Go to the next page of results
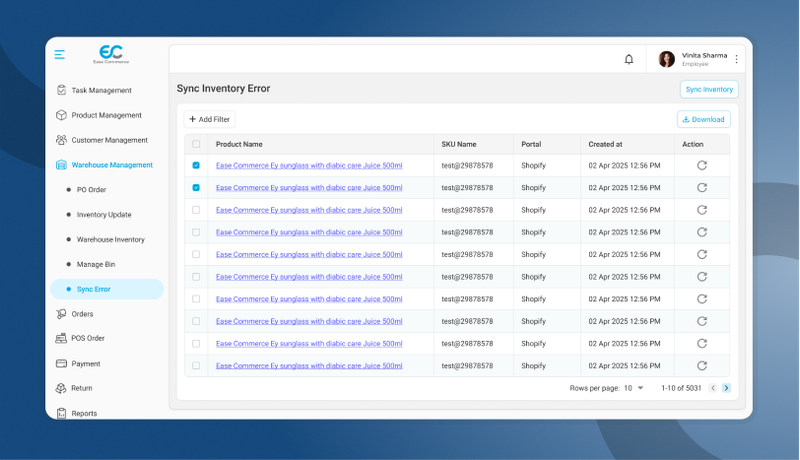800x460 pixels. tap(727, 388)
